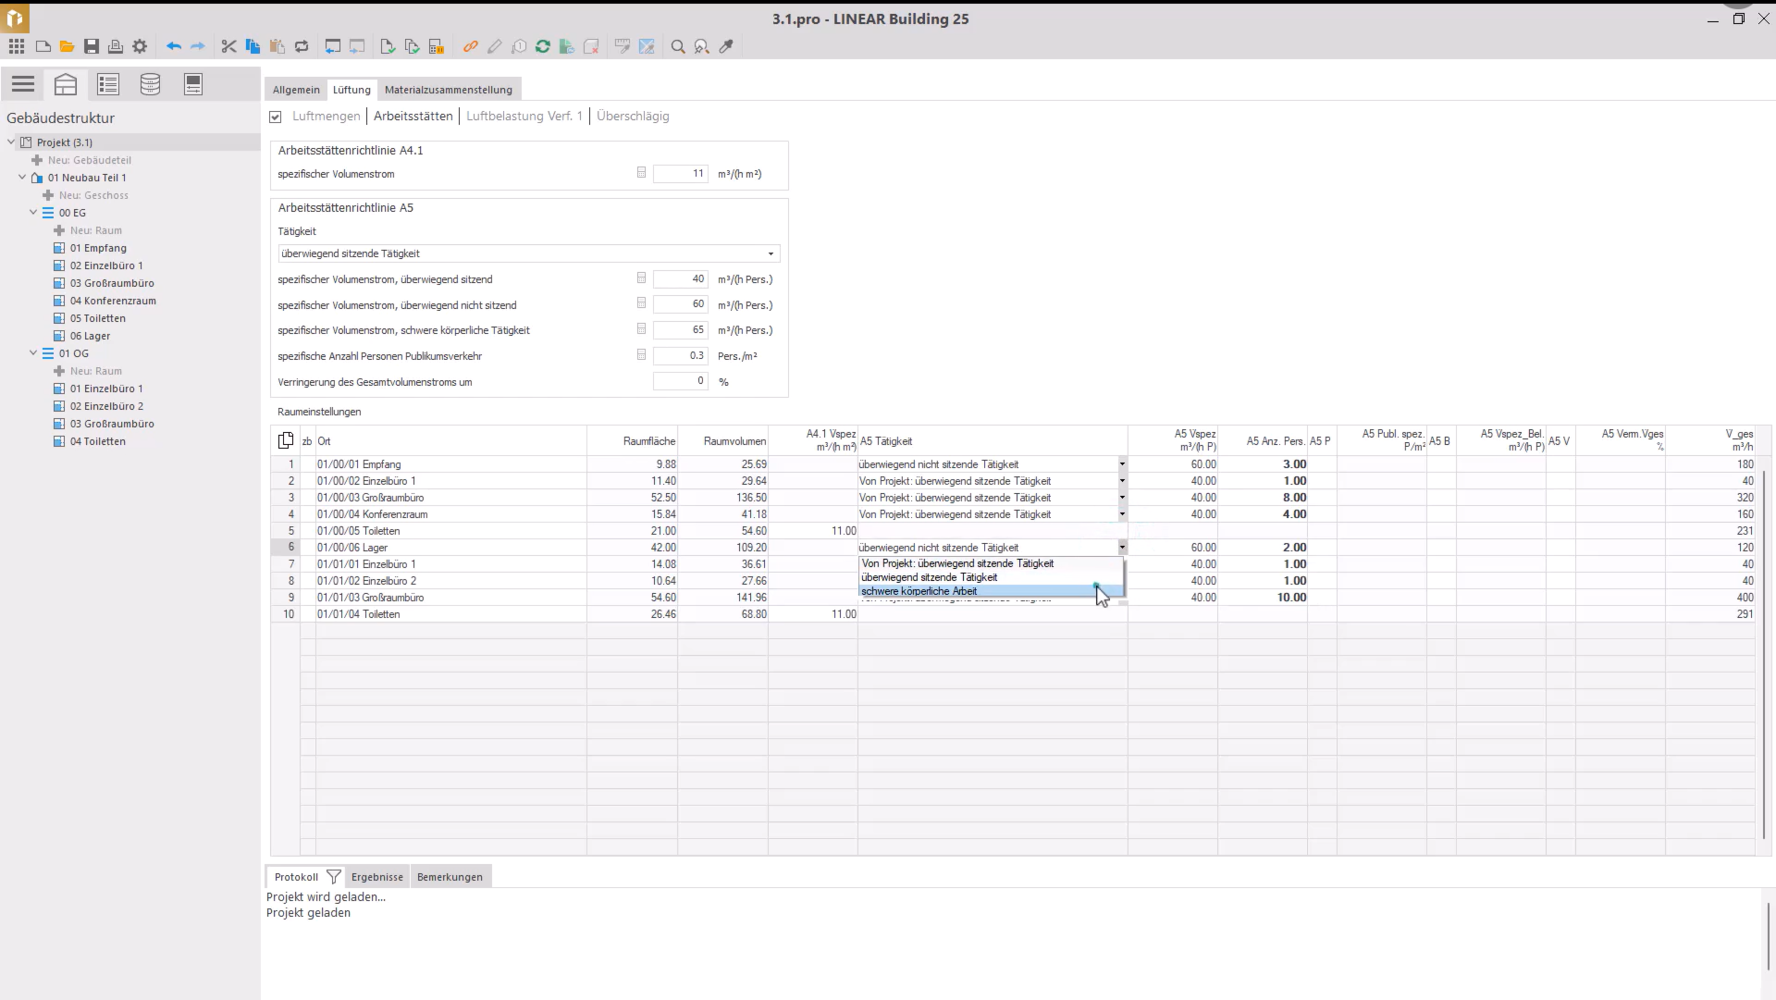Toggle the icon beside Anzahl Personen Publikumsverkehr field

click(641, 355)
